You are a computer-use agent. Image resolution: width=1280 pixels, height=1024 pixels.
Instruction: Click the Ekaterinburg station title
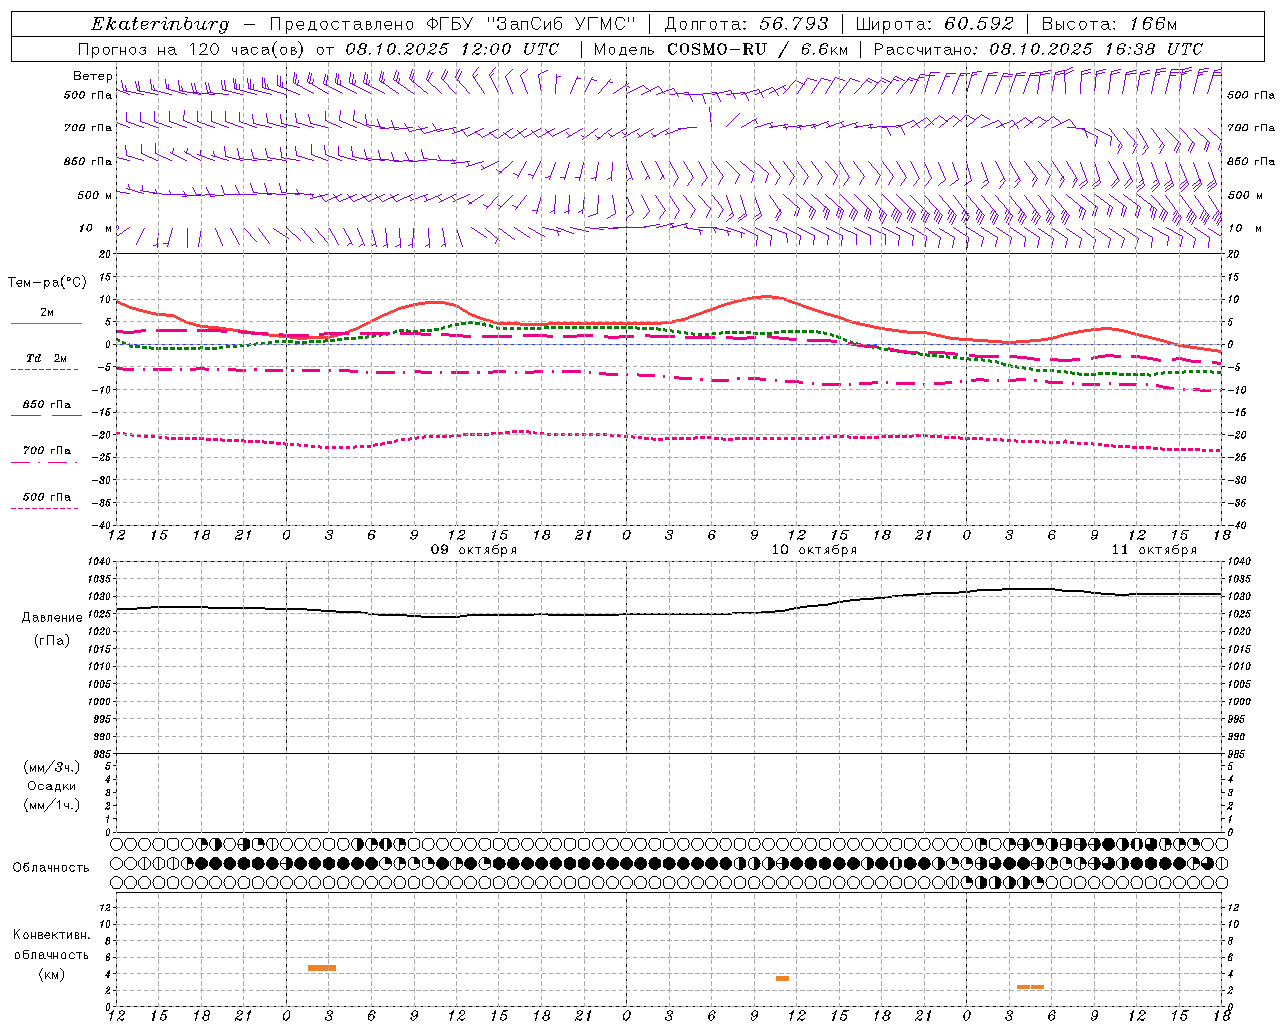click(x=159, y=24)
